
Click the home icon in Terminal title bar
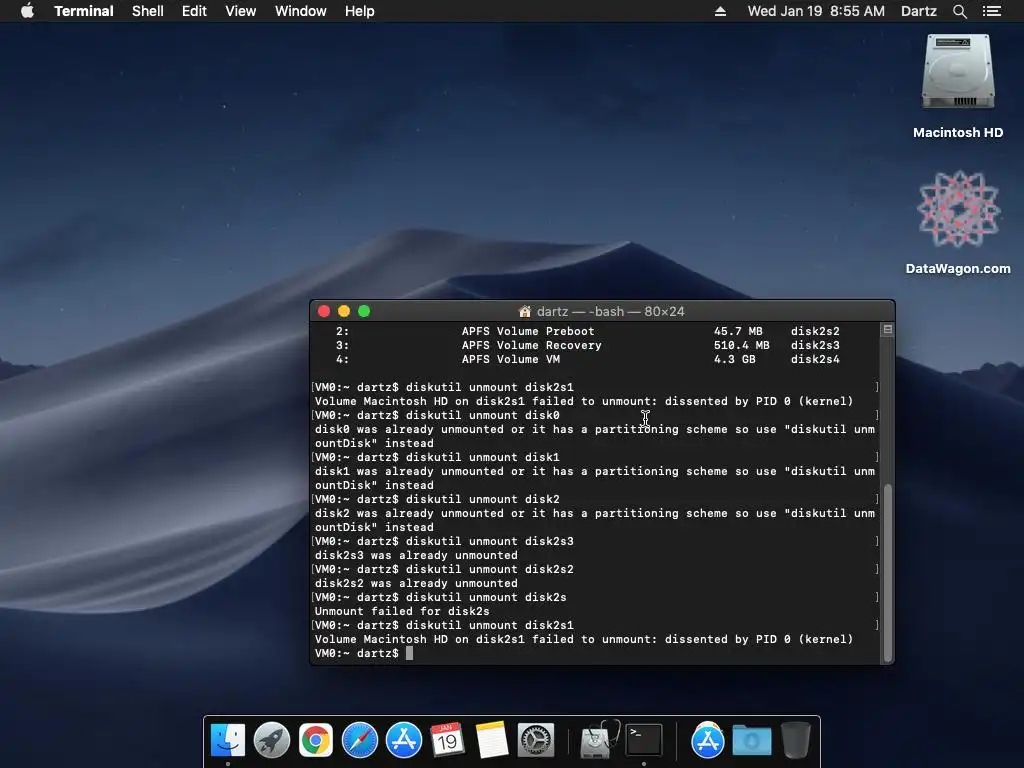pos(524,312)
